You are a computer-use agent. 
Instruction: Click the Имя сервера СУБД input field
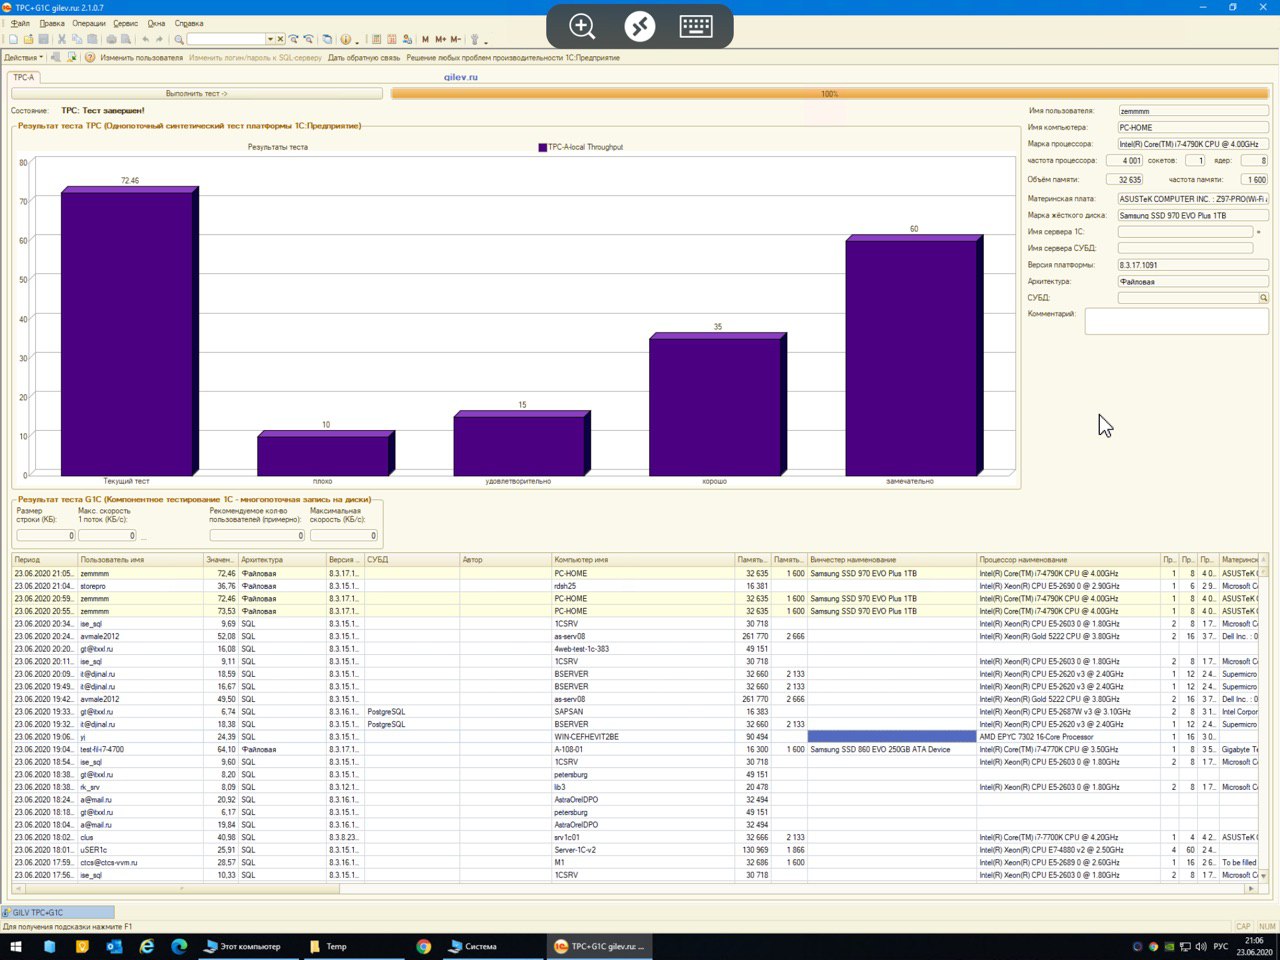pyautogui.click(x=1185, y=248)
